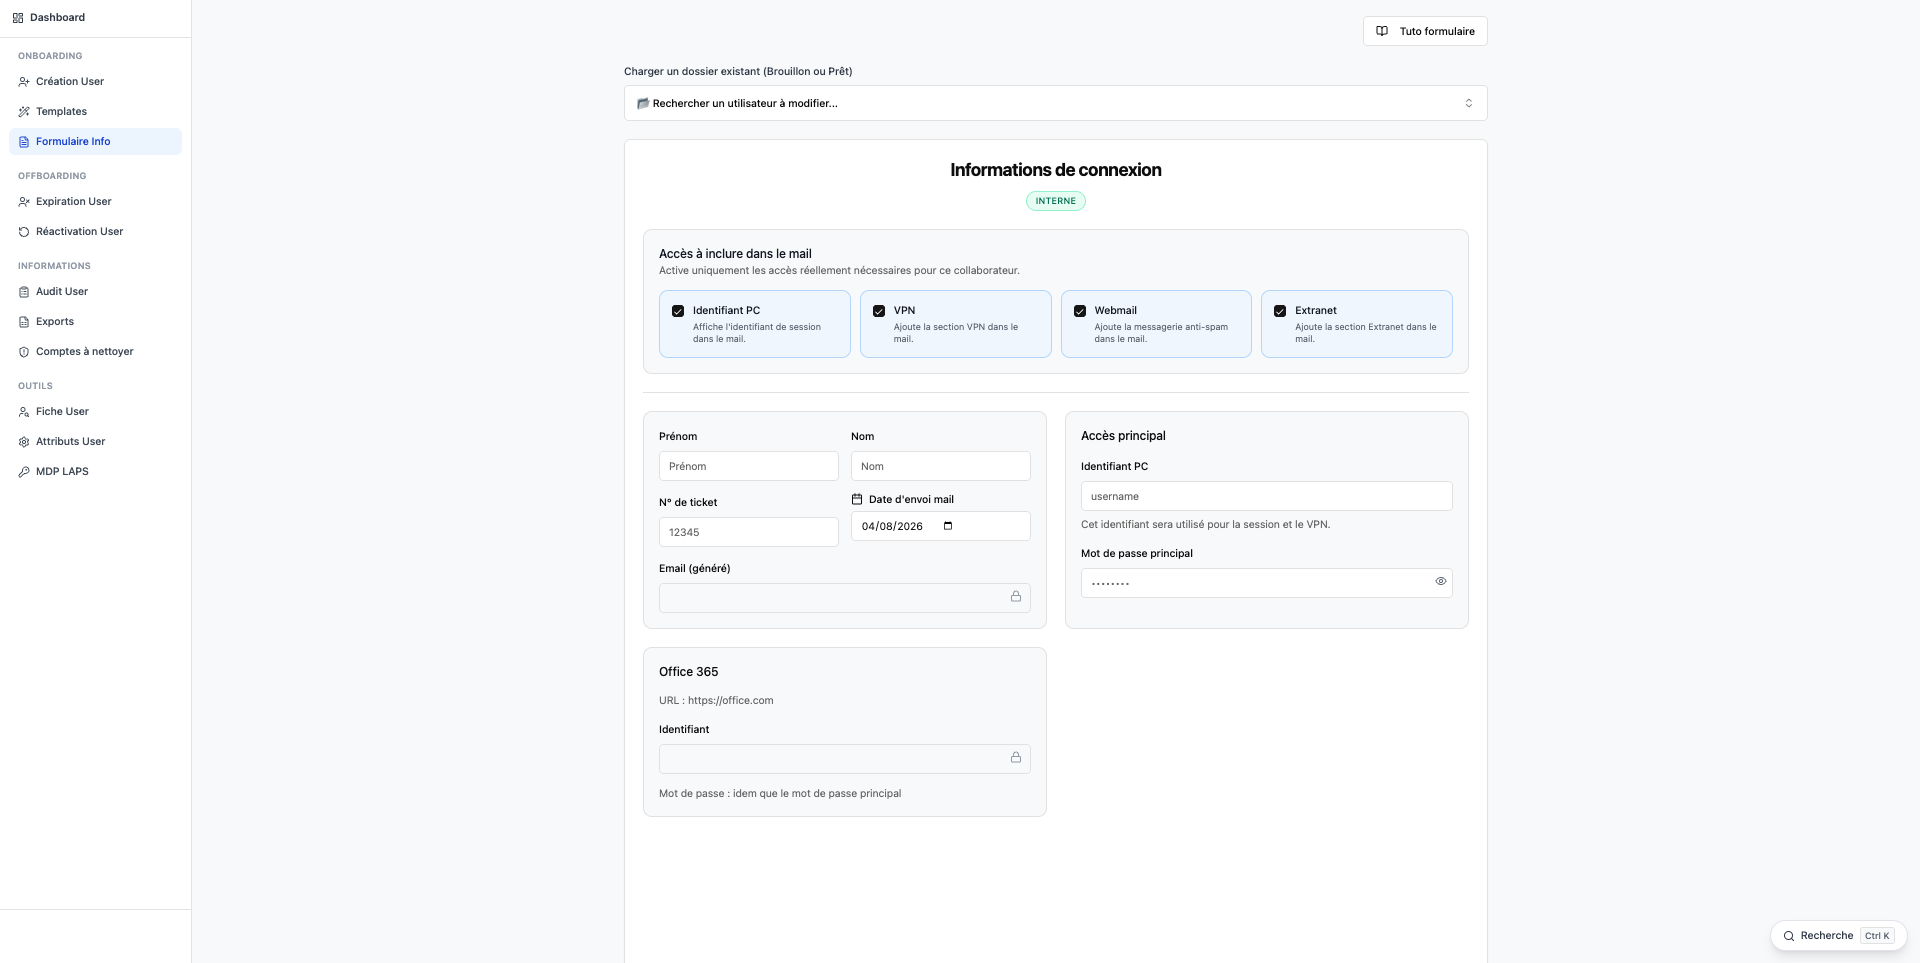Click the Création User person icon
The height and width of the screenshot is (963, 1920).
[24, 82]
